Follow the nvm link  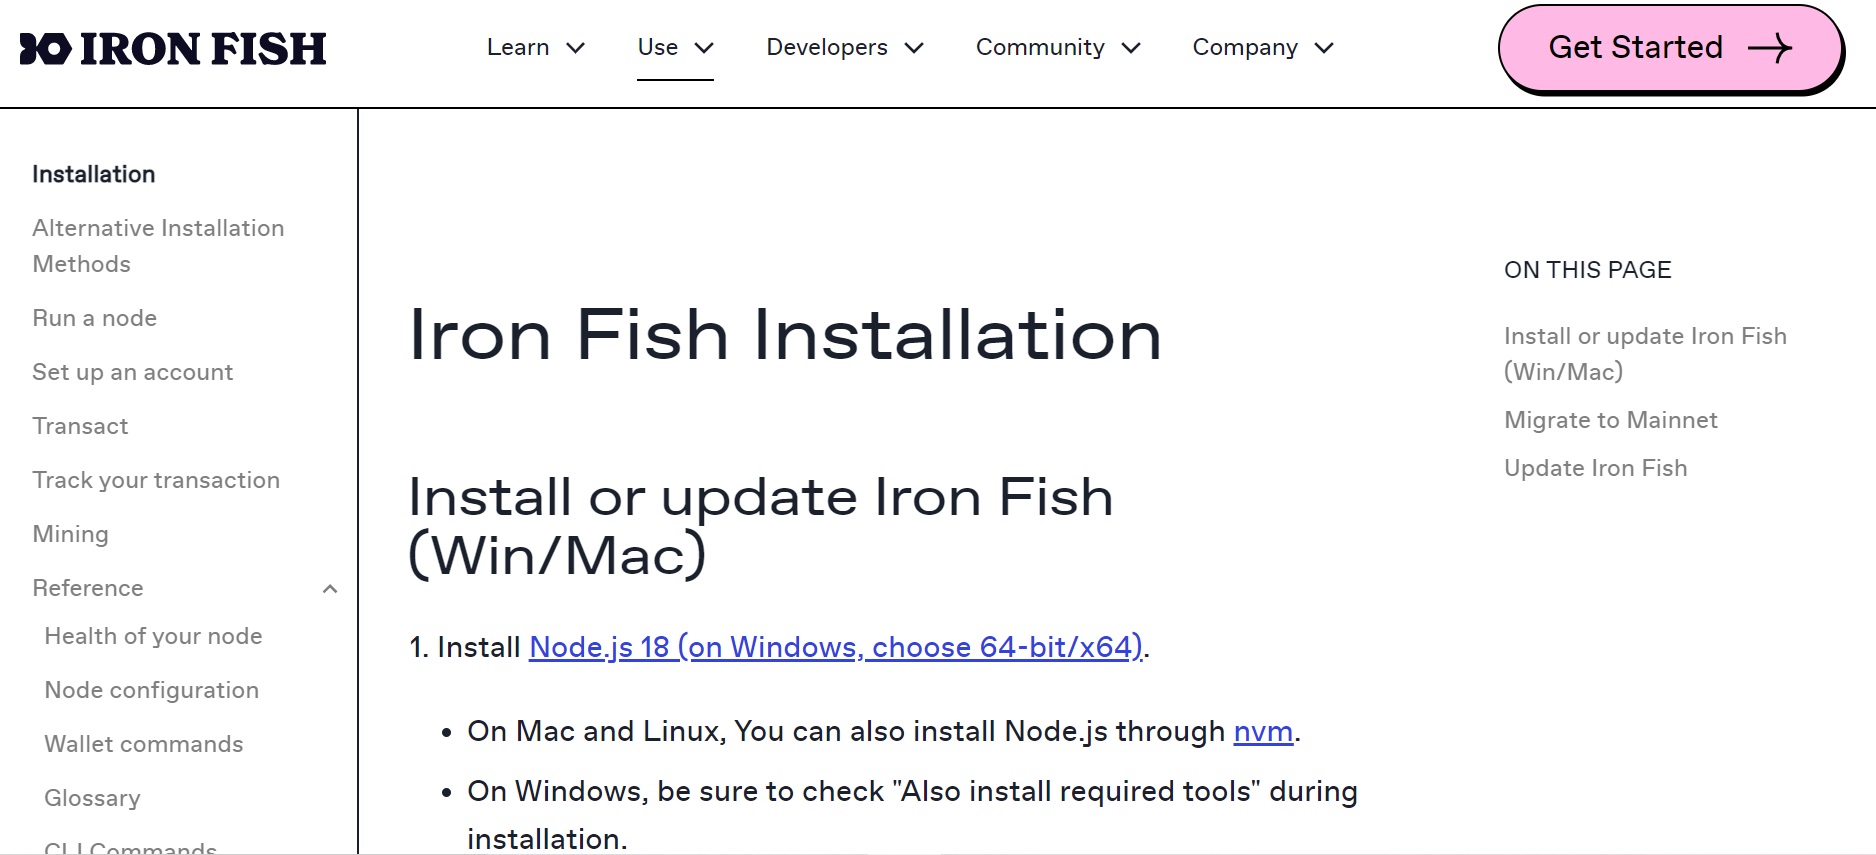(1263, 731)
